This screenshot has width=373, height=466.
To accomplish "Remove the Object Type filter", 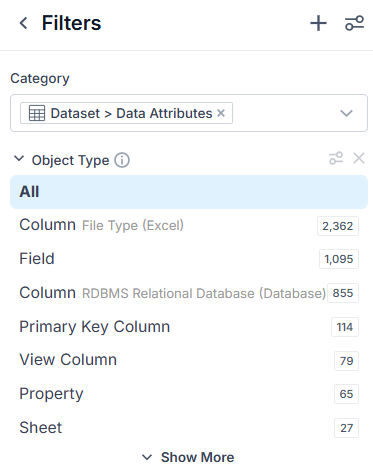I will coord(359,158).
